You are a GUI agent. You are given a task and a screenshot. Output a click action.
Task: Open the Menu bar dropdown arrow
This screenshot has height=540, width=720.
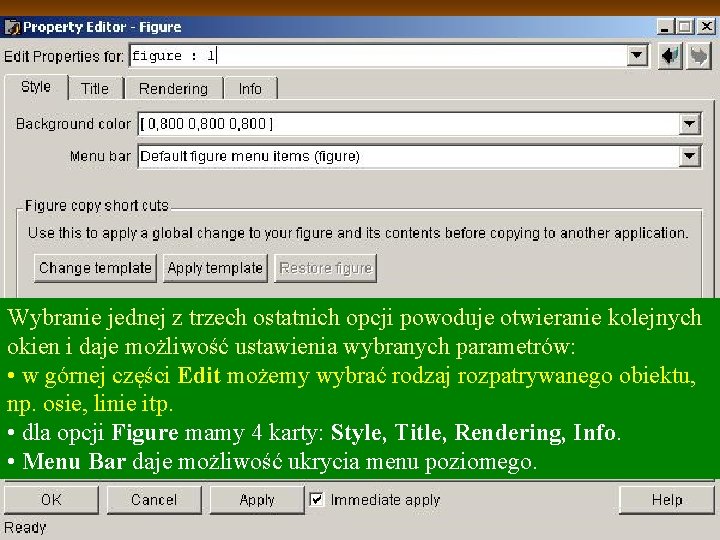(689, 156)
